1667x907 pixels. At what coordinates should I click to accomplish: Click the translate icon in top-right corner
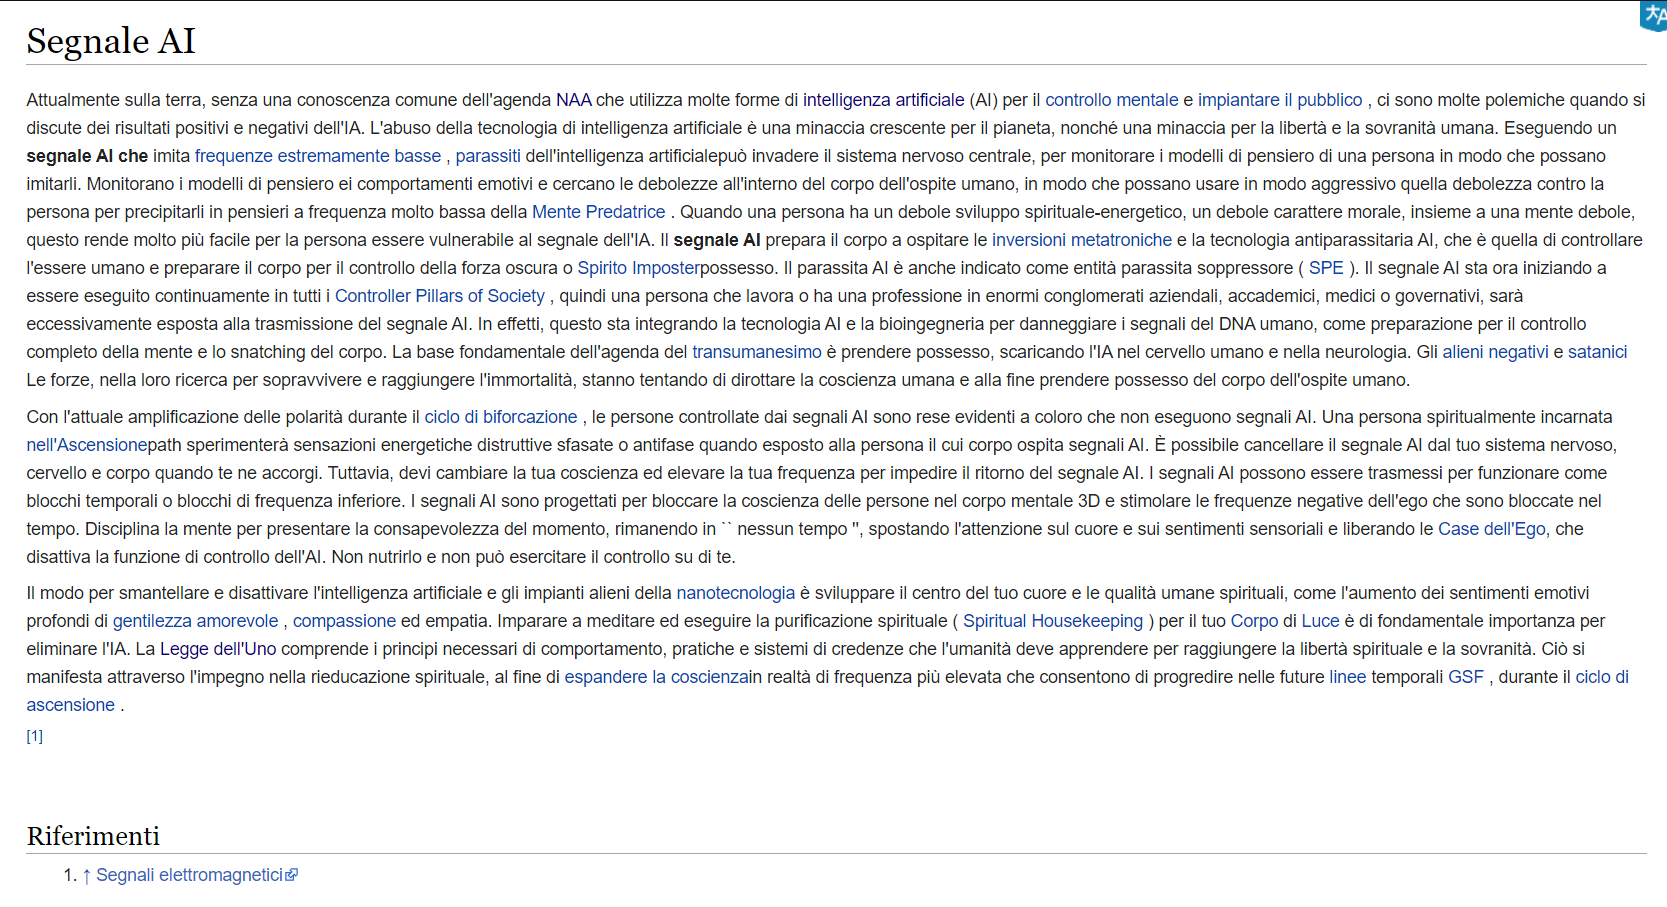(1654, 15)
